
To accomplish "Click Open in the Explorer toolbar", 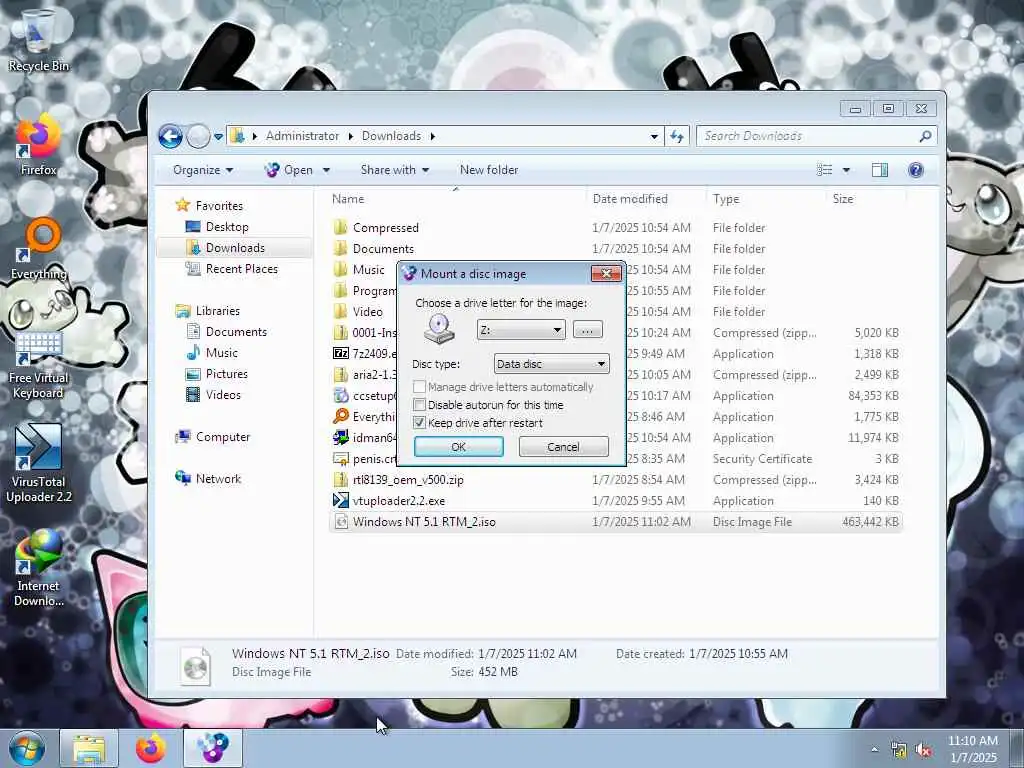I will 291,170.
